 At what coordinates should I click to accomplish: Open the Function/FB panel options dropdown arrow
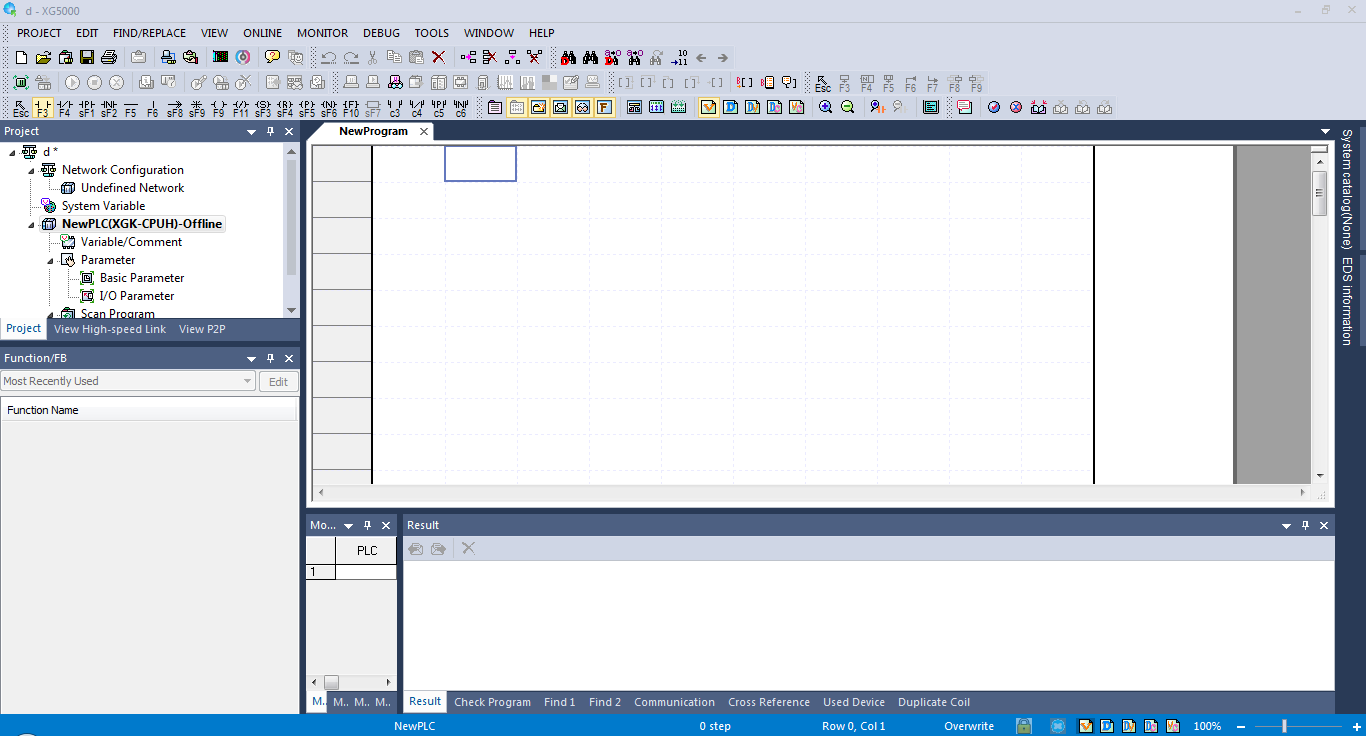[251, 358]
